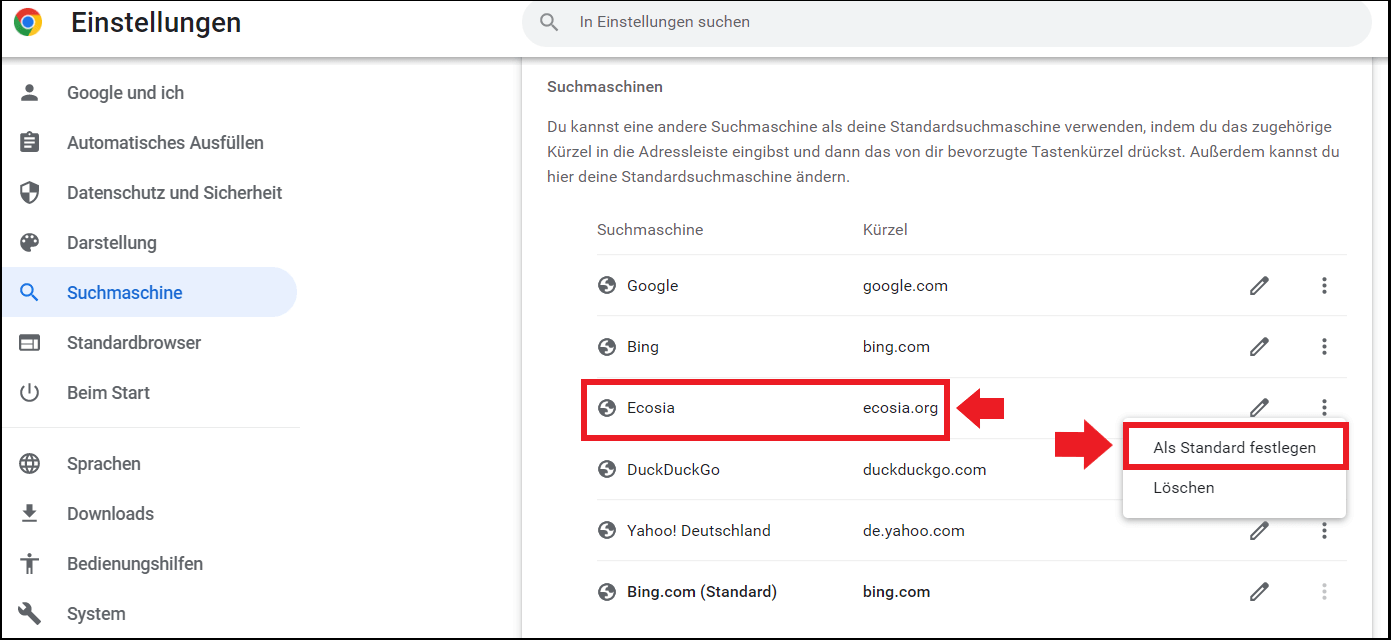Click the globe icon beside Google
Screen dimensions: 1391x640
(606, 286)
